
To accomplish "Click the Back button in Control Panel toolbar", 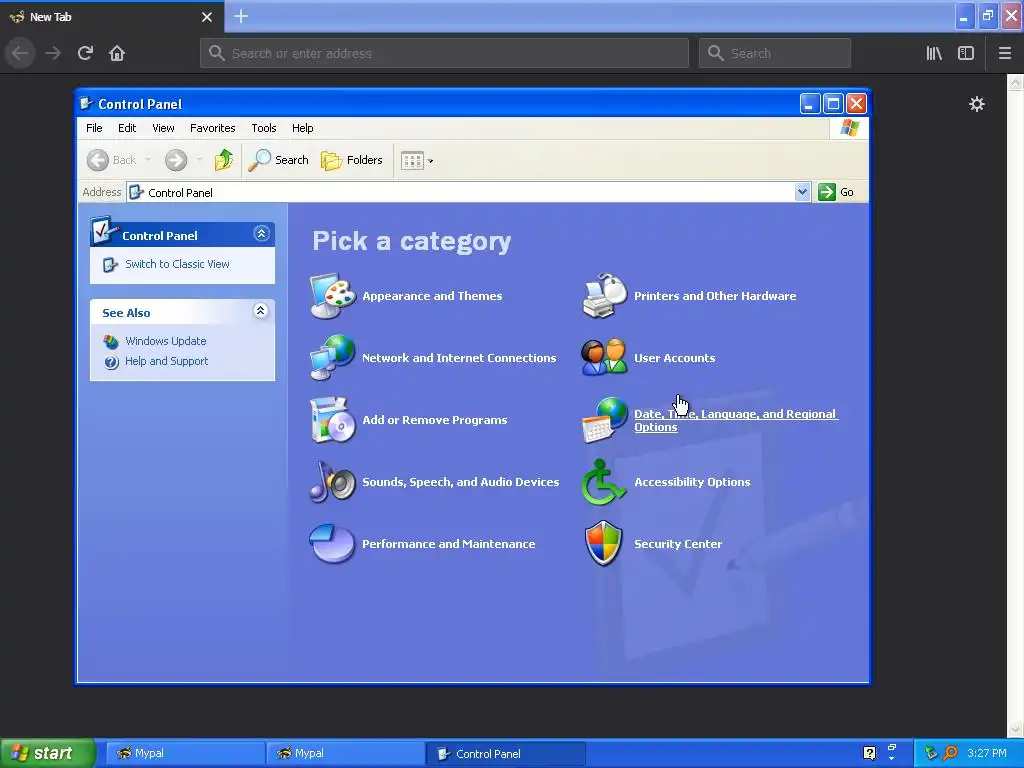I will (x=112, y=160).
